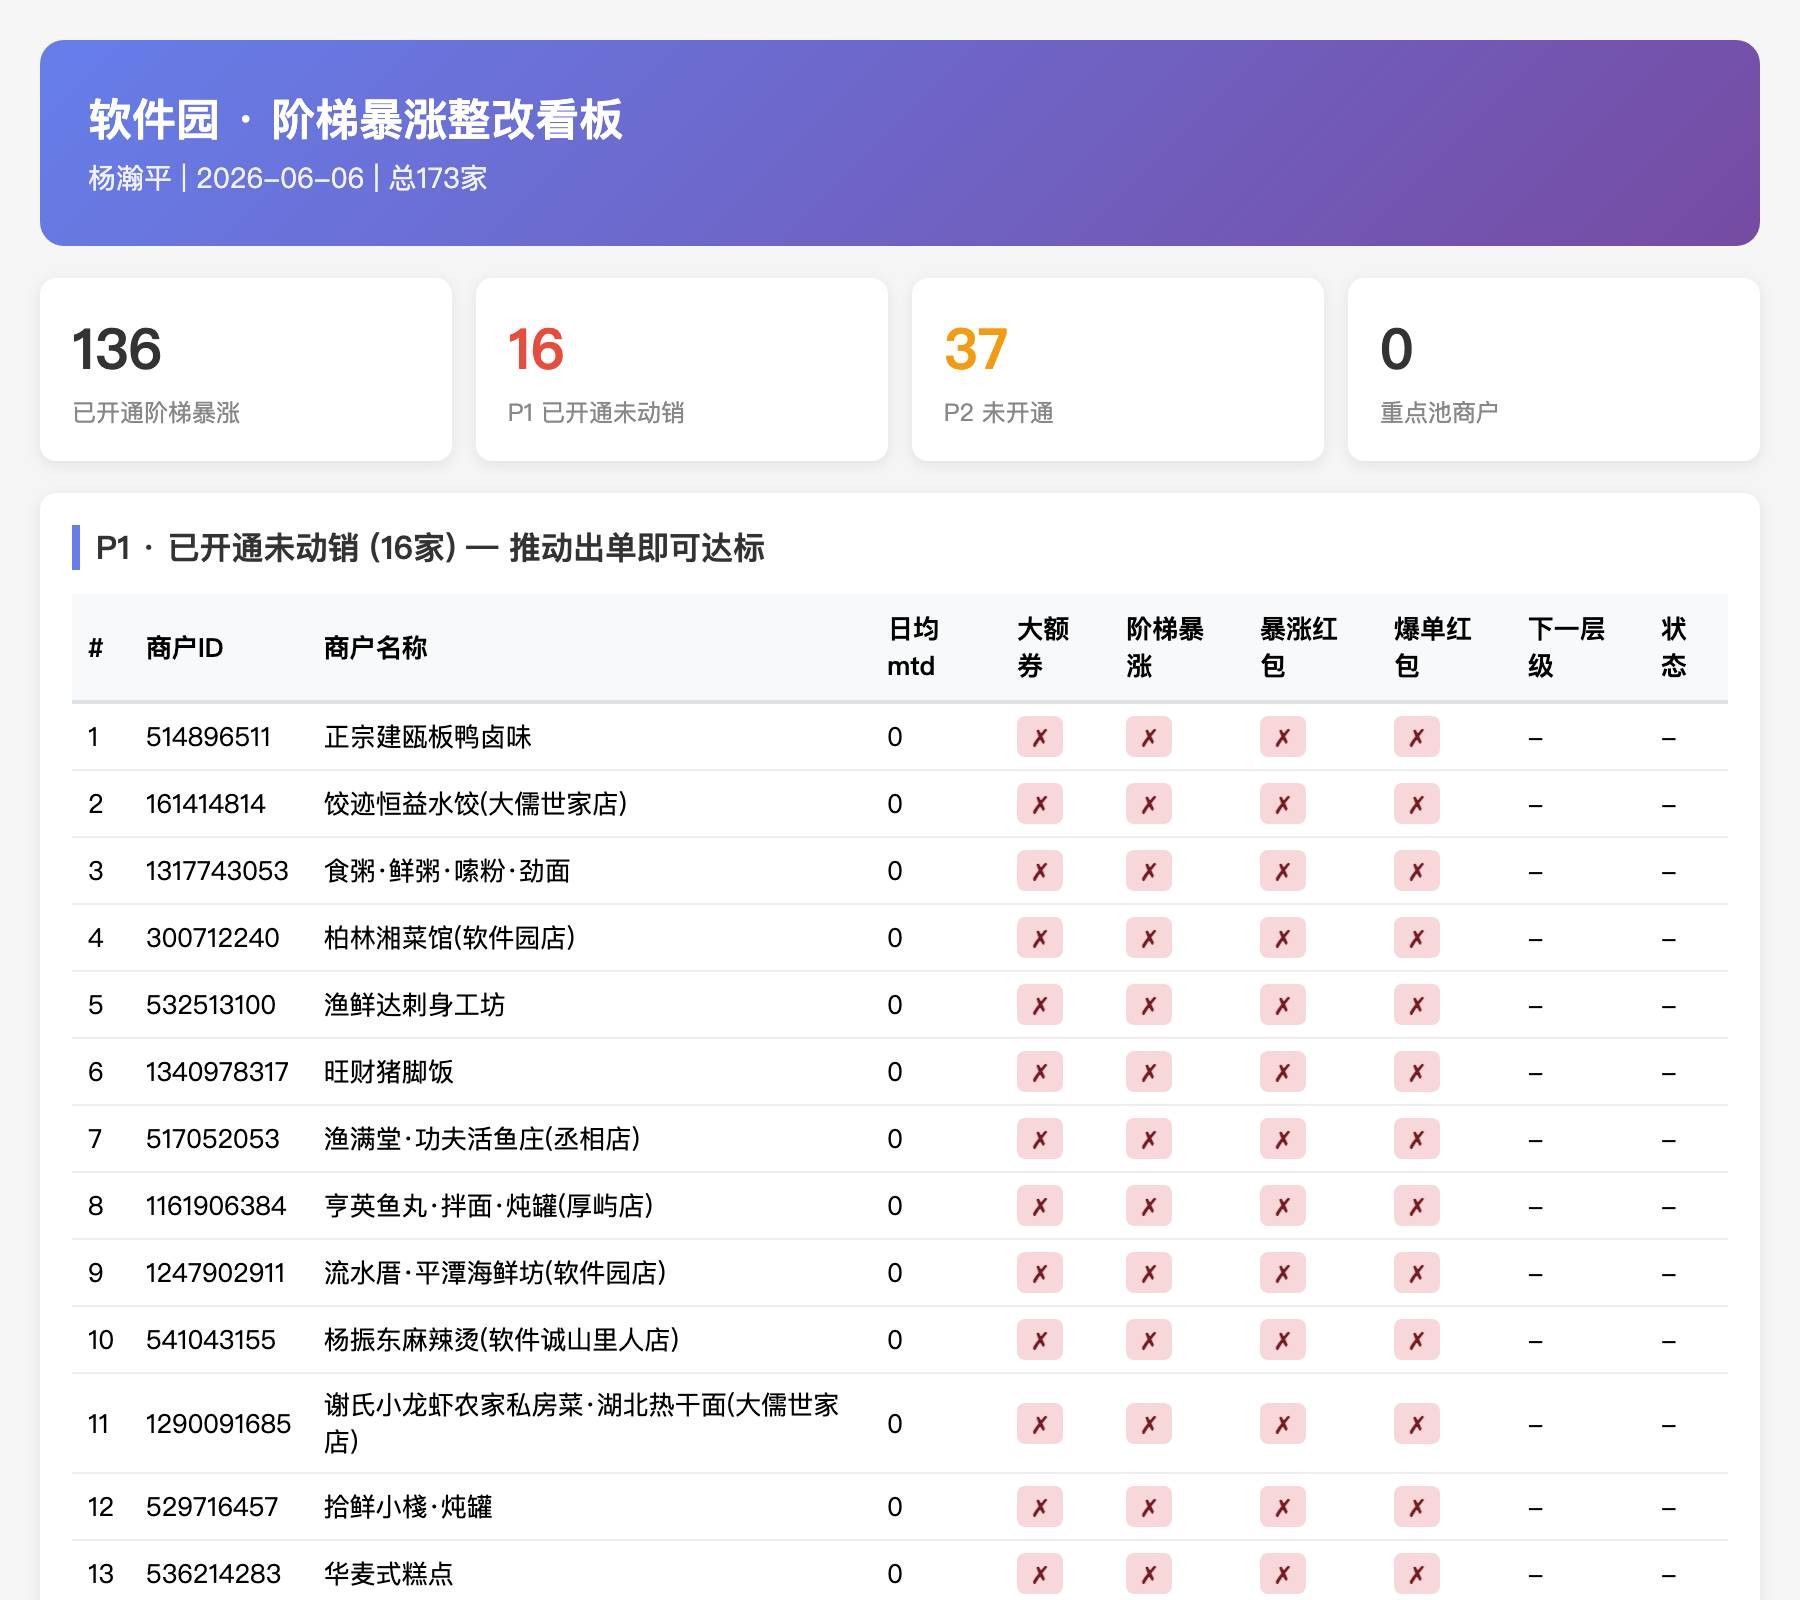Click merchant name 食粥·鲜粥·嗦粉·劲面
1800x1600 pixels.
coord(447,871)
